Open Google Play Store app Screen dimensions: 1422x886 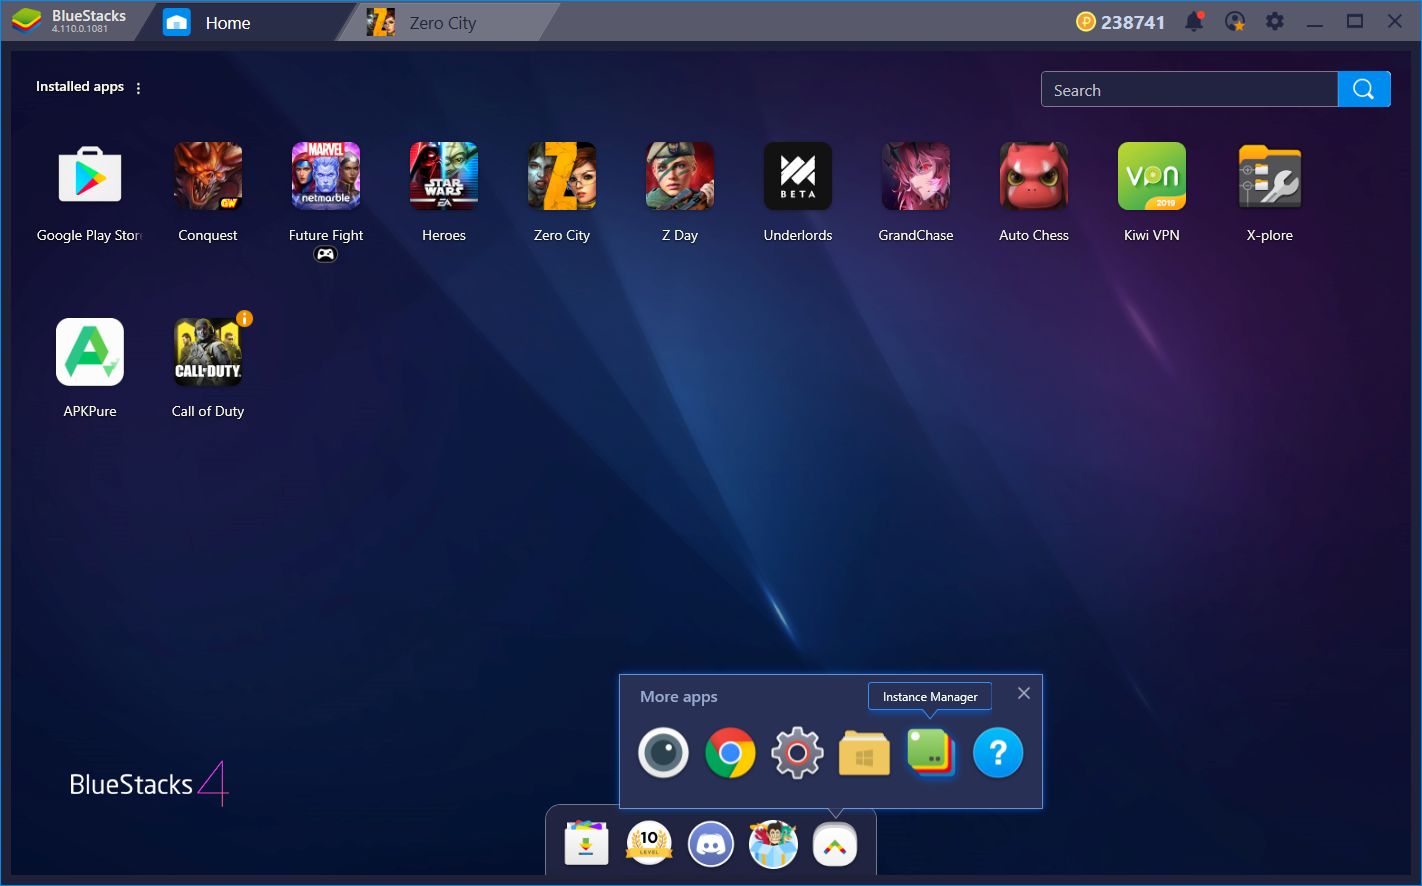(x=90, y=176)
